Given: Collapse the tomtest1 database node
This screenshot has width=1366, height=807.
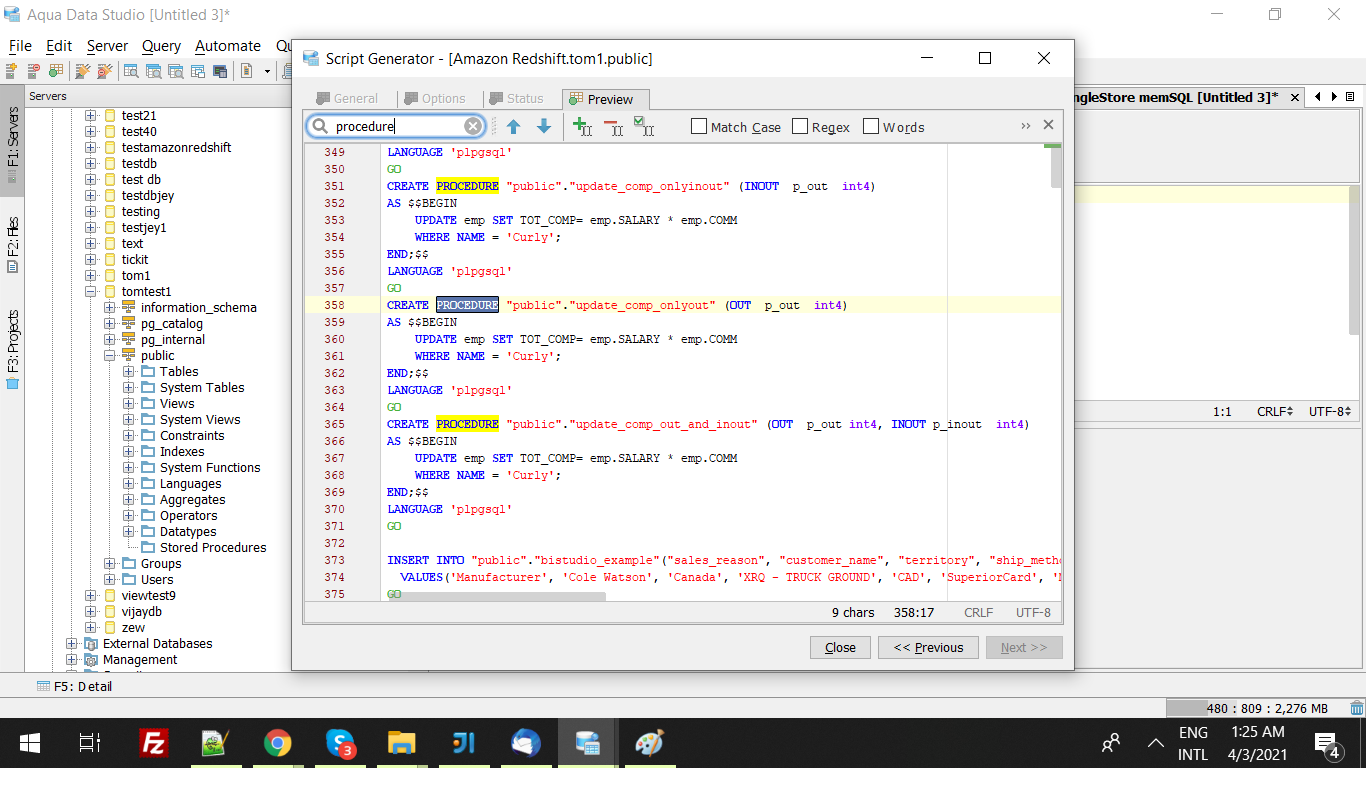Looking at the screenshot, I should pos(91,292).
